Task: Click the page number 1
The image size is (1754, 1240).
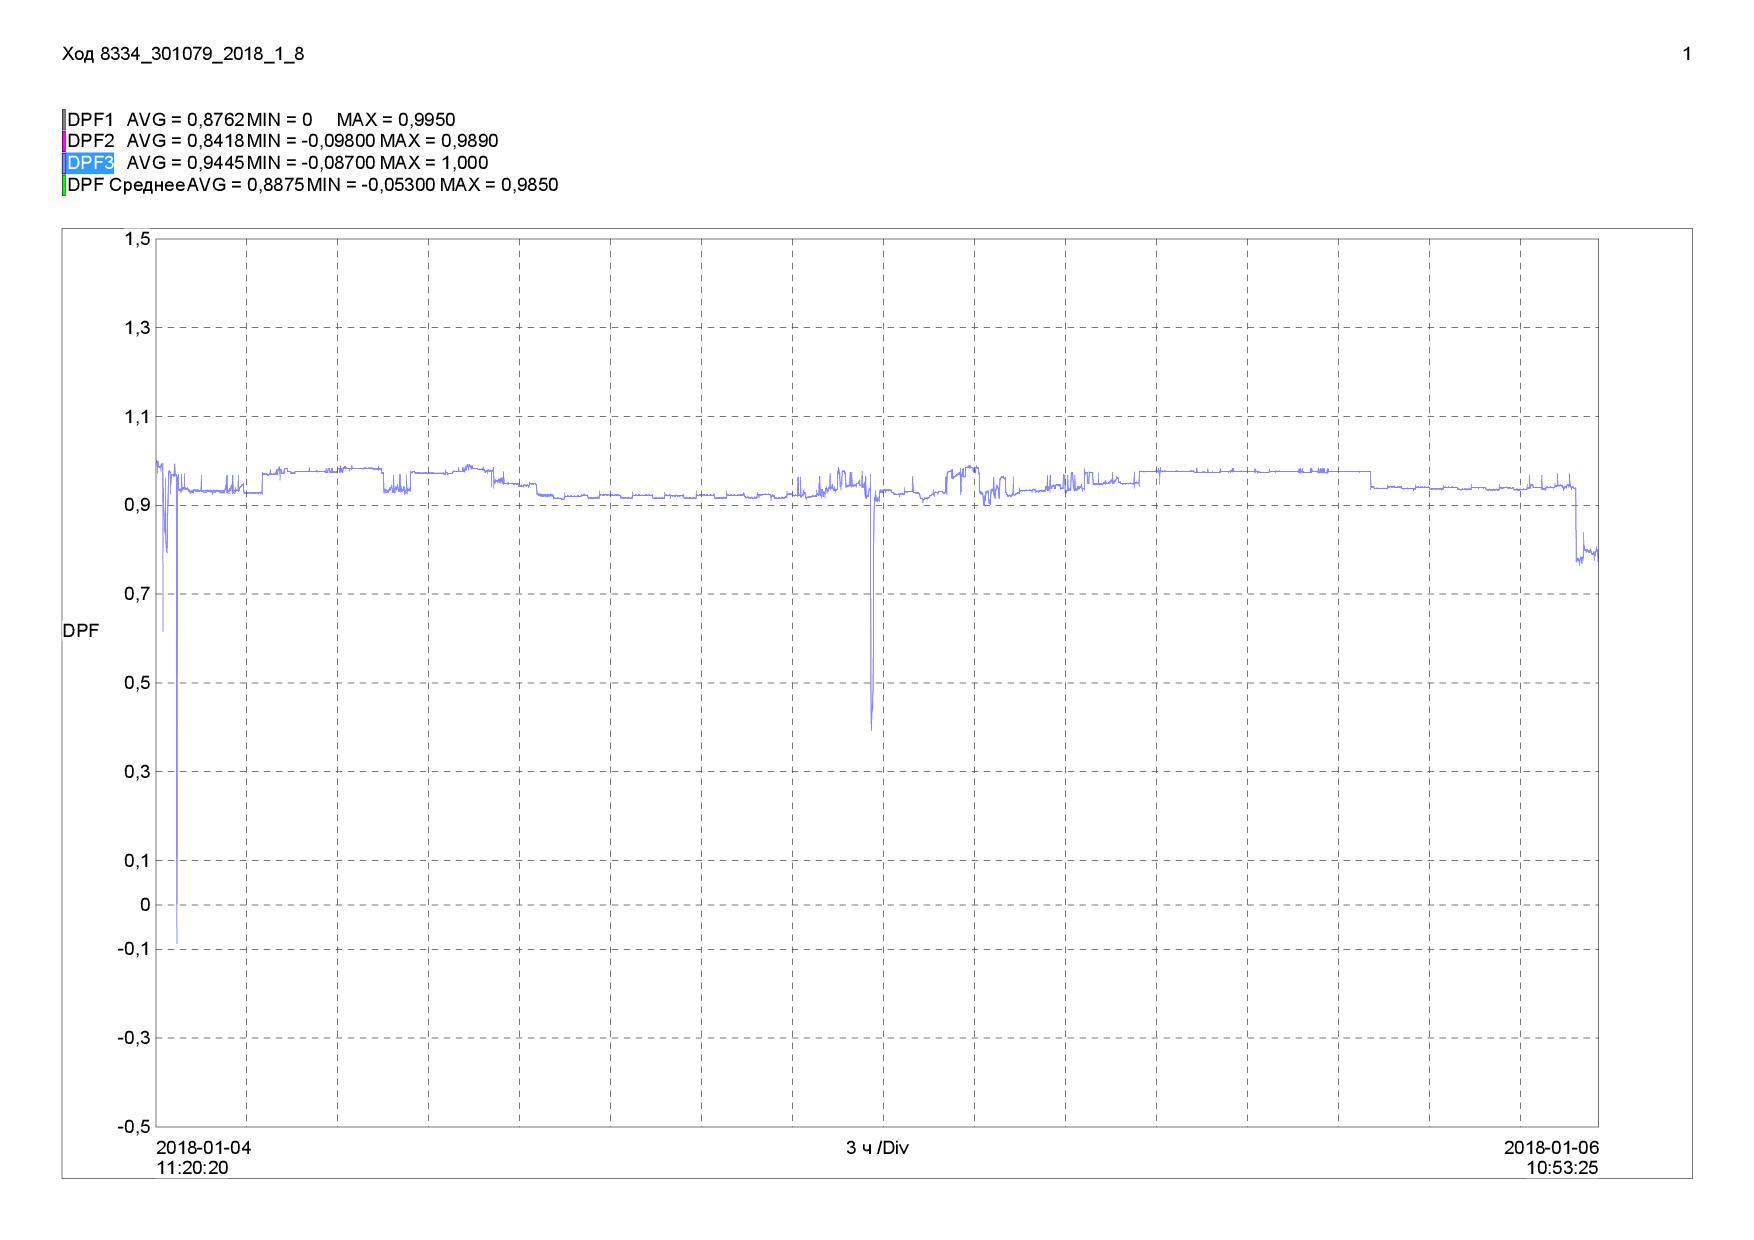Action: (1687, 55)
